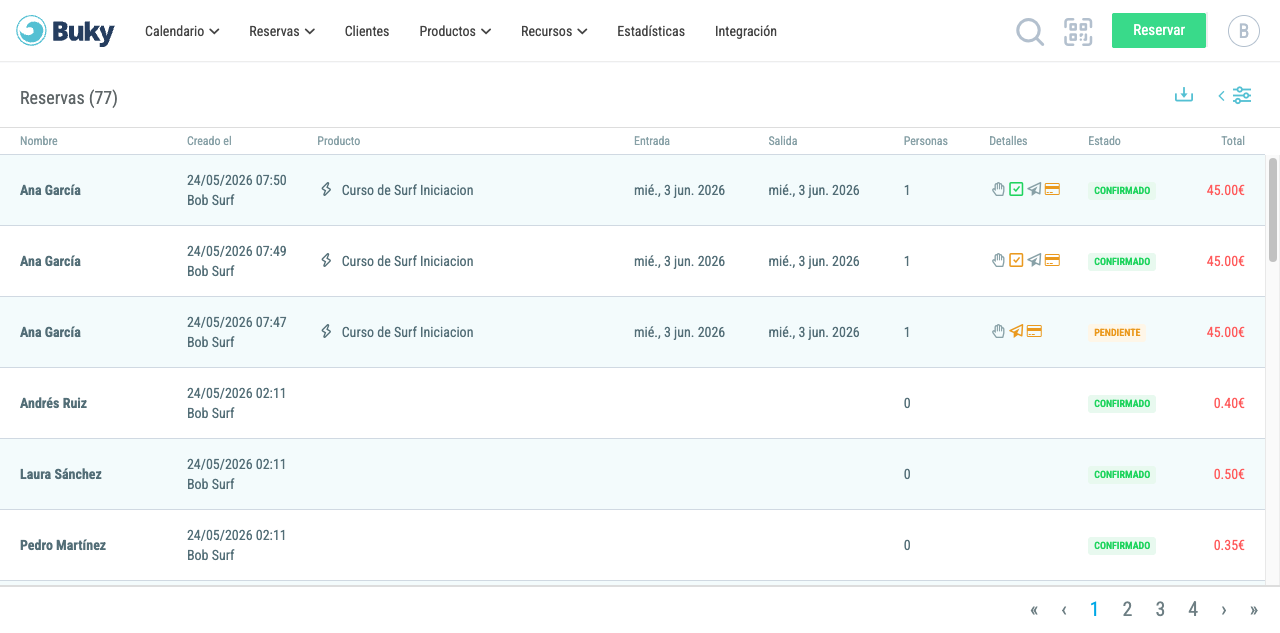Viewport: 1280px width, 633px height.
Task: Expand the Reservas dropdown menu
Action: 282,31
